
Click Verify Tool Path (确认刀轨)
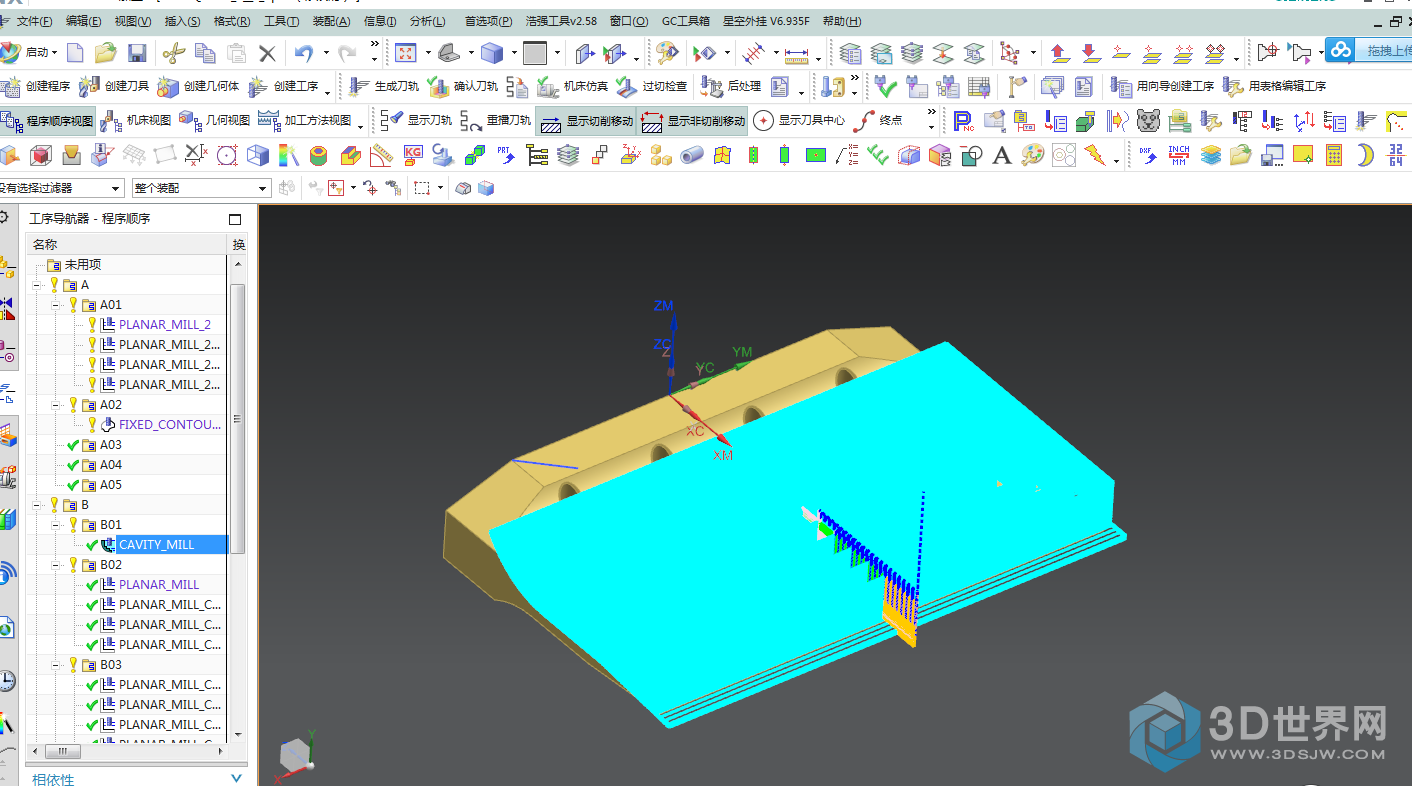[462, 87]
